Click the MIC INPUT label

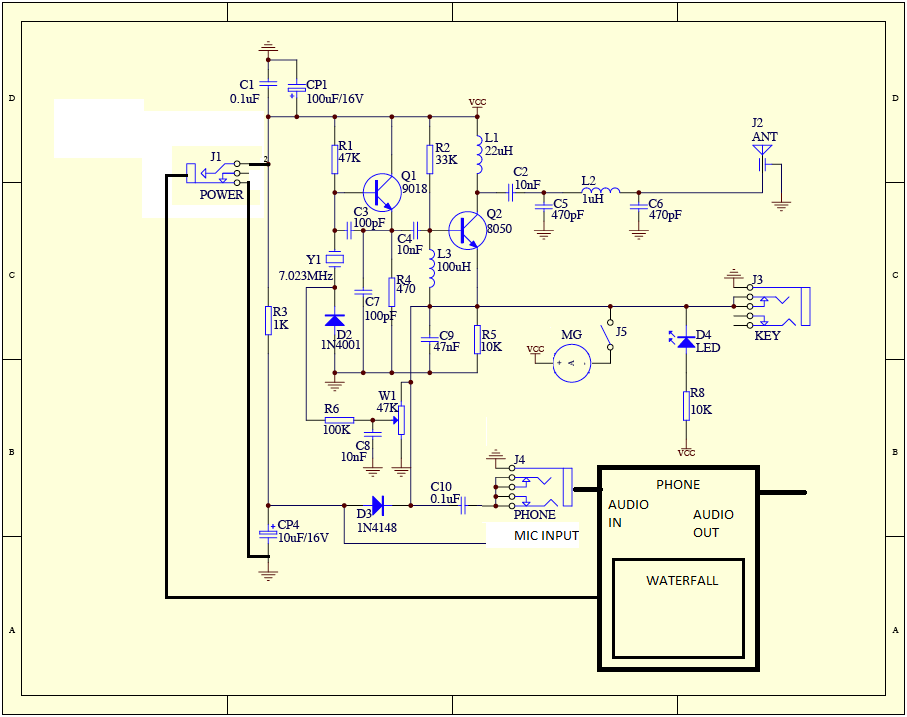tap(546, 536)
